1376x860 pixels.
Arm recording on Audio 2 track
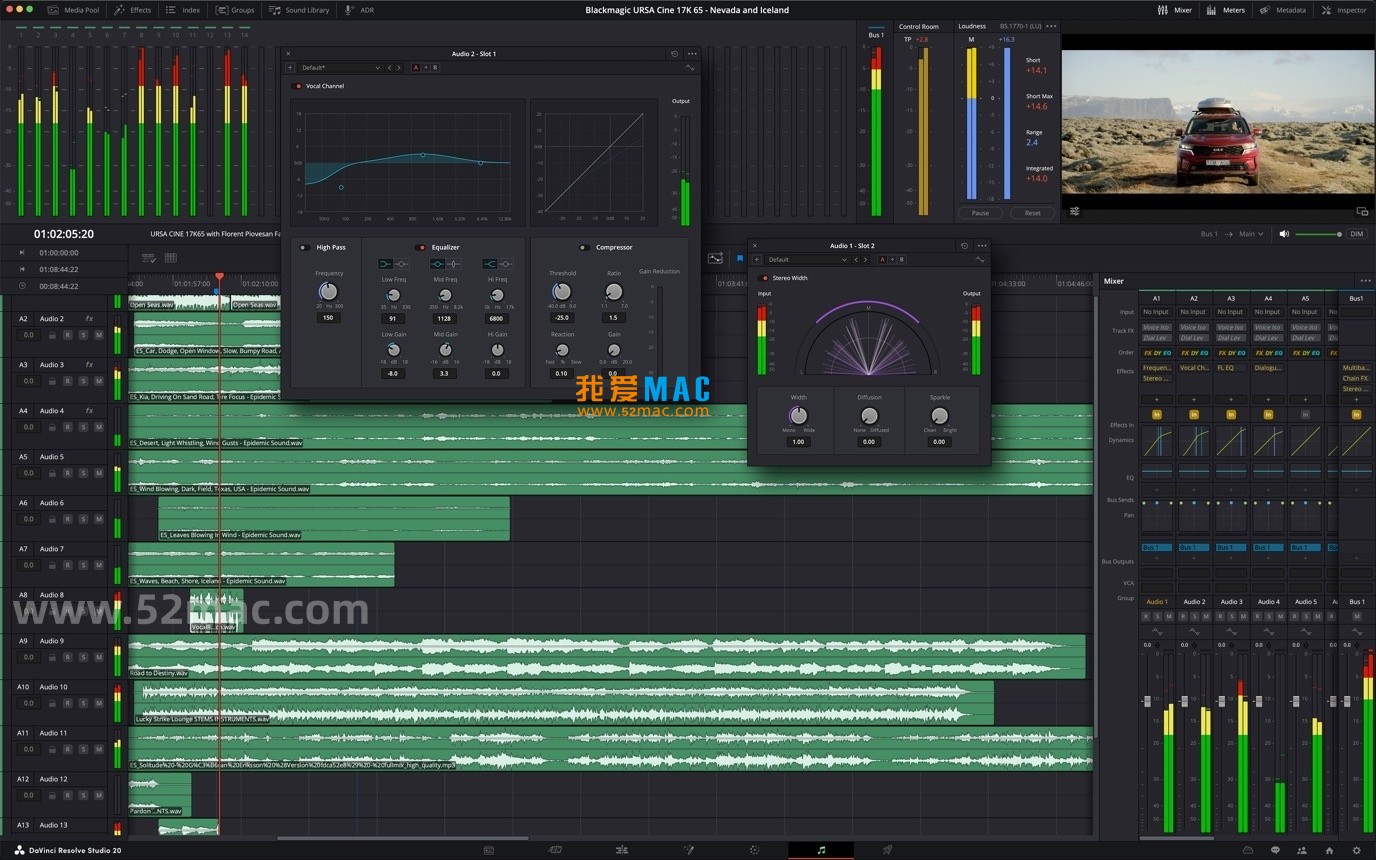coord(67,335)
